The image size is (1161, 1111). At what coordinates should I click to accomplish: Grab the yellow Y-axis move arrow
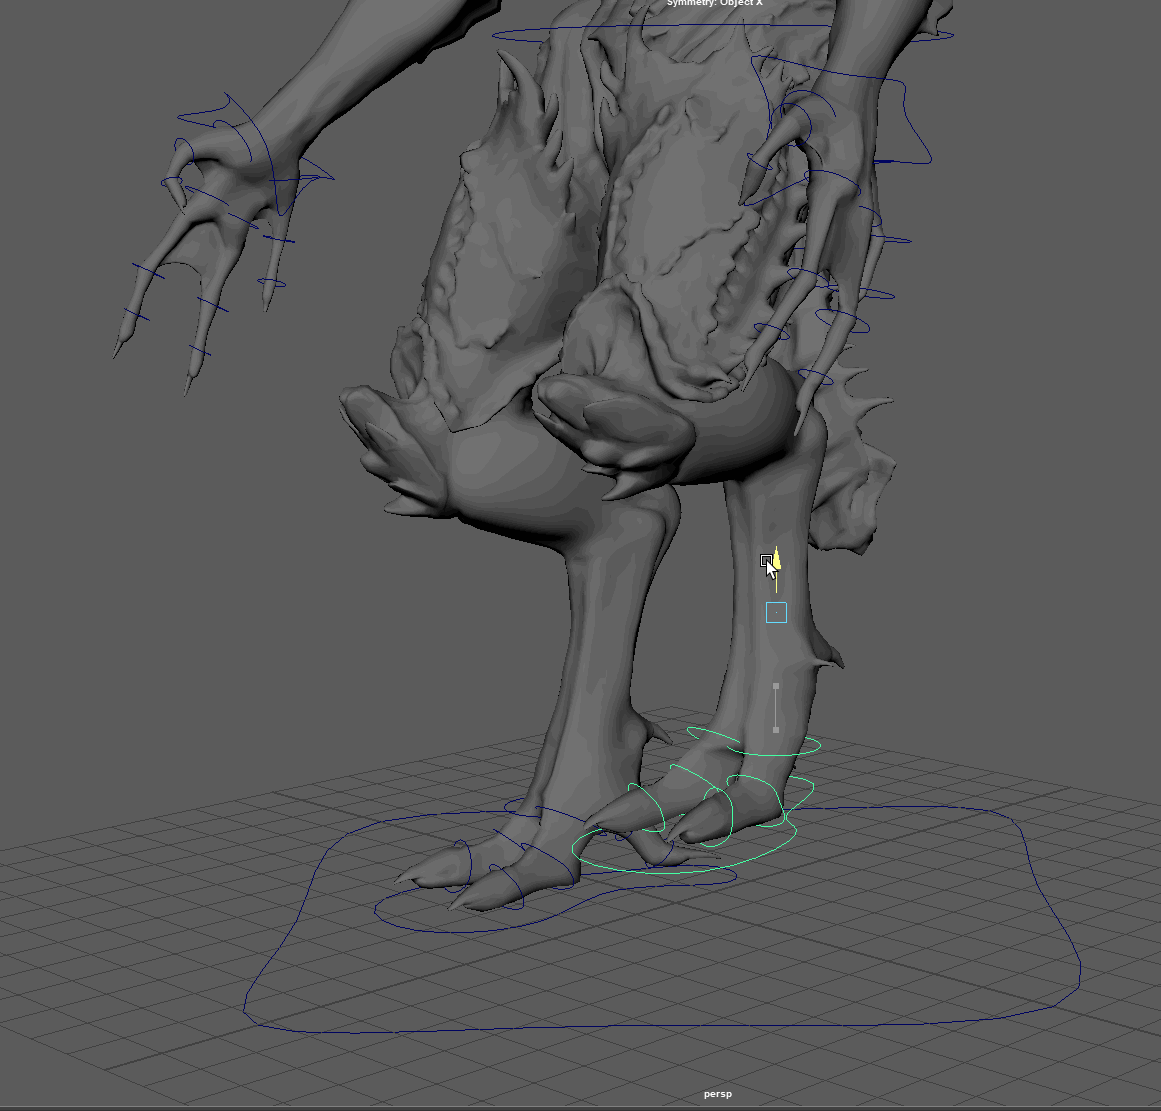[777, 560]
